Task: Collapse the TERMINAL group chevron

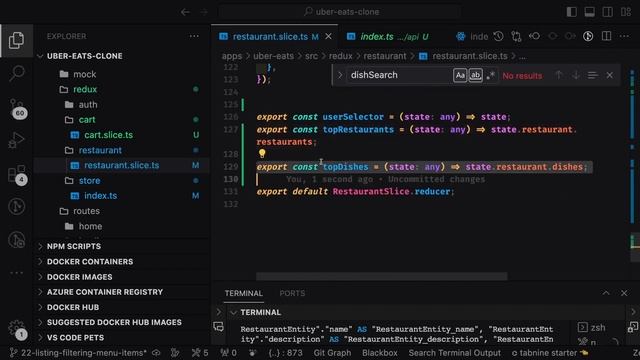Action: 233,312
